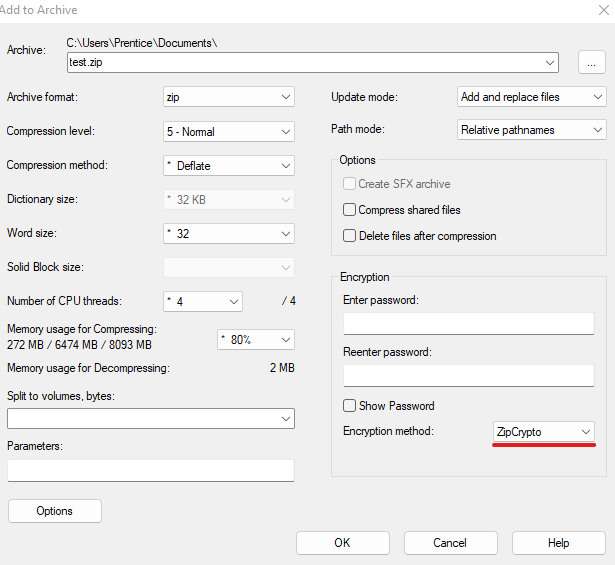Check Delete files after compression

point(350,236)
